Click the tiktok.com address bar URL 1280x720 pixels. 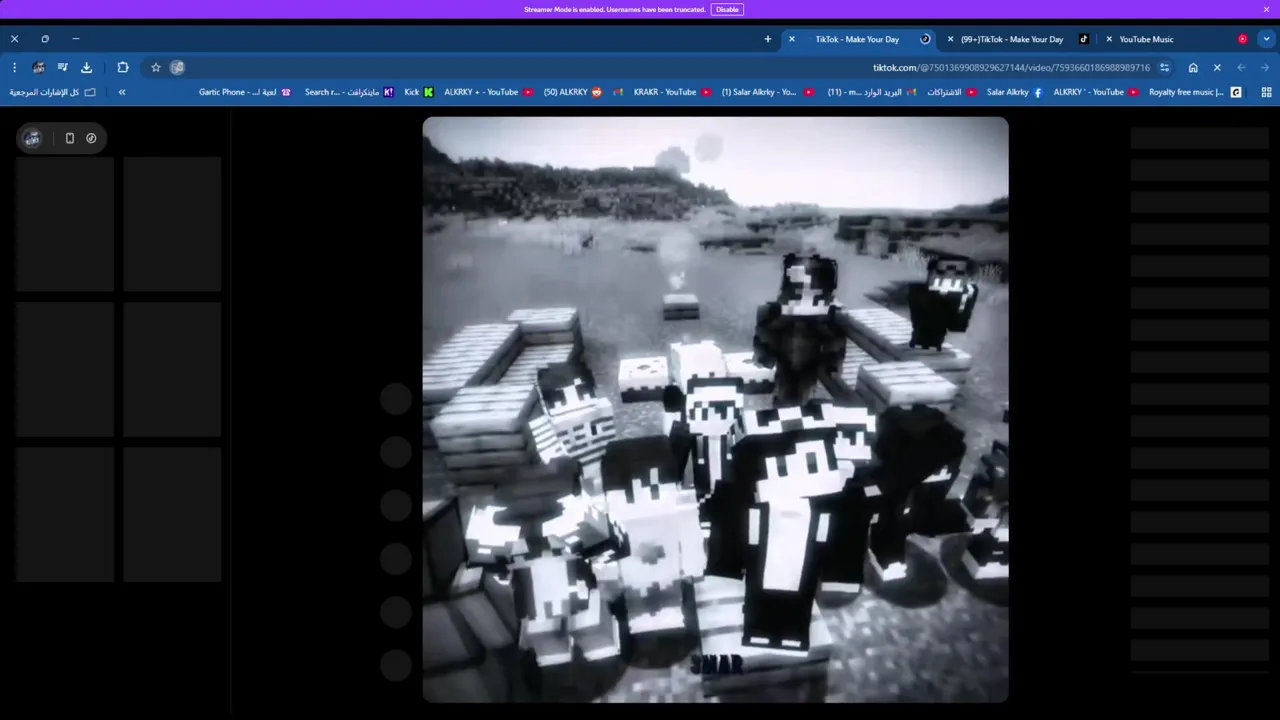[x=1011, y=68]
